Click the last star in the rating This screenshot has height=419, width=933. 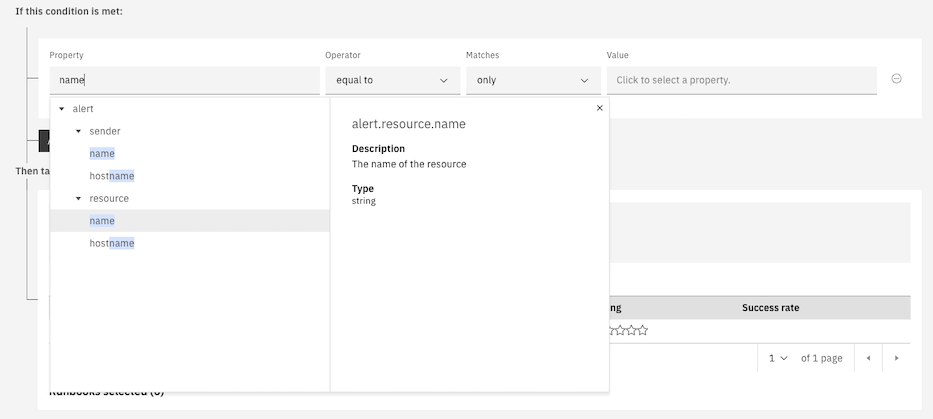point(642,331)
